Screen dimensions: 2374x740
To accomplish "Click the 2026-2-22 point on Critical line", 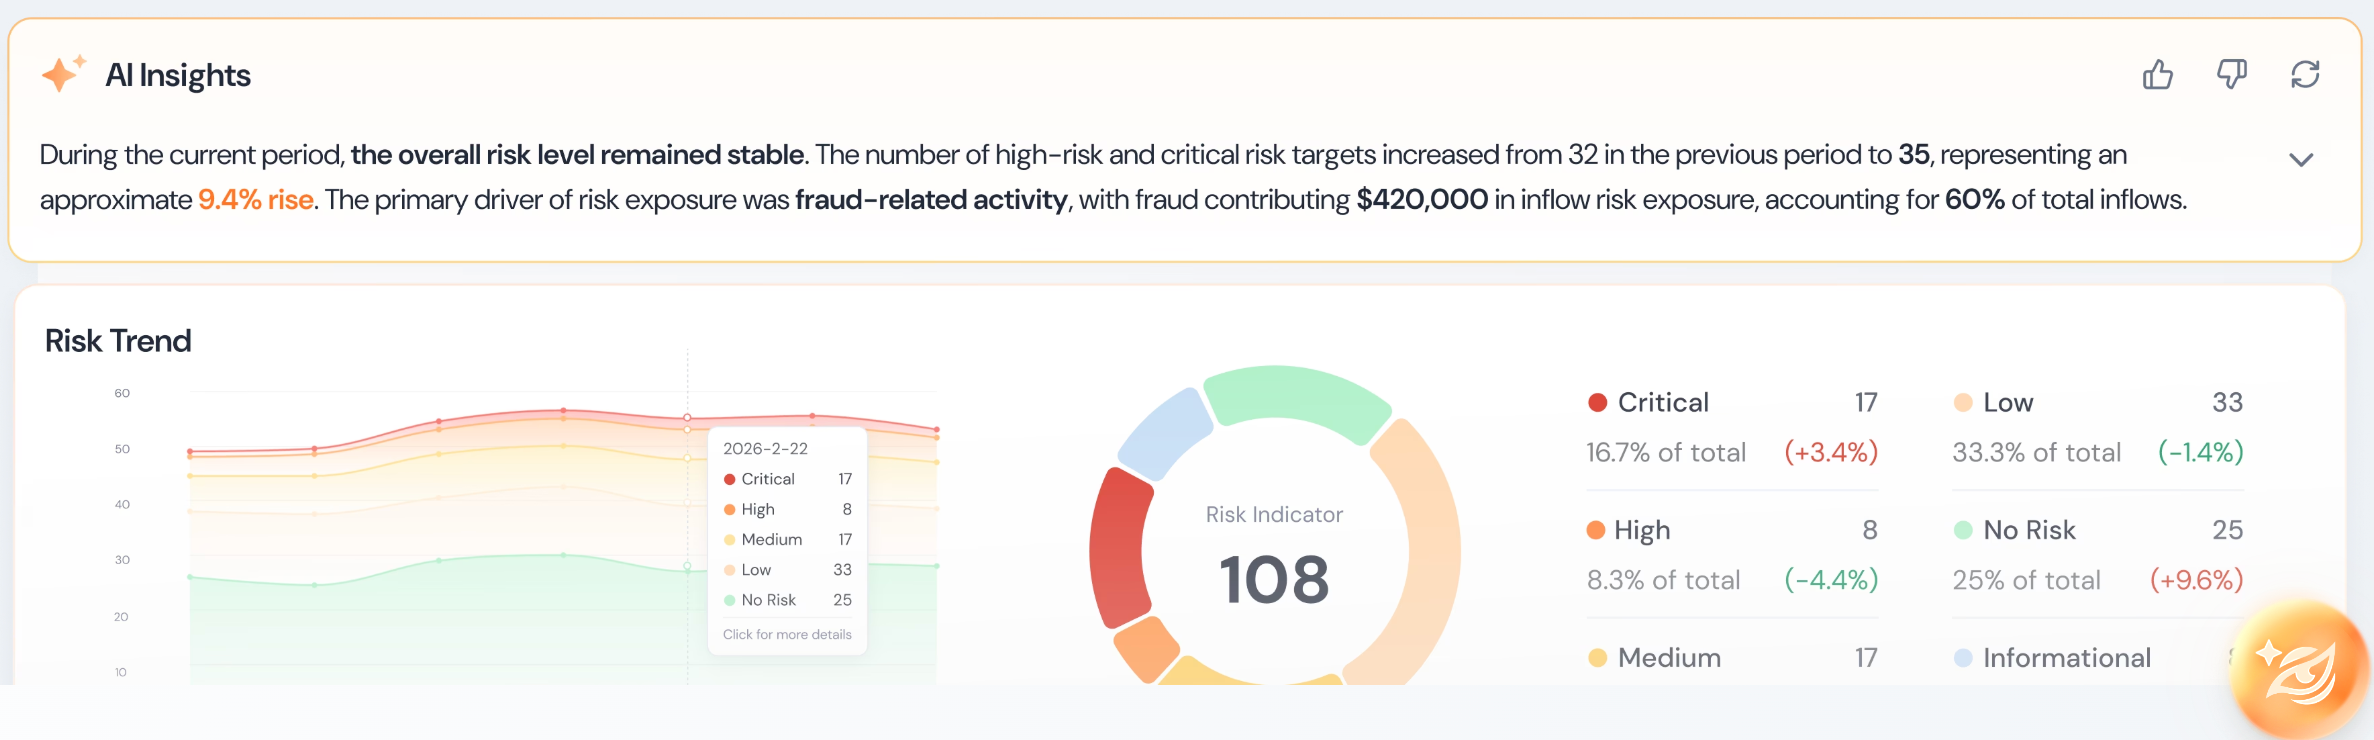I will point(687,417).
